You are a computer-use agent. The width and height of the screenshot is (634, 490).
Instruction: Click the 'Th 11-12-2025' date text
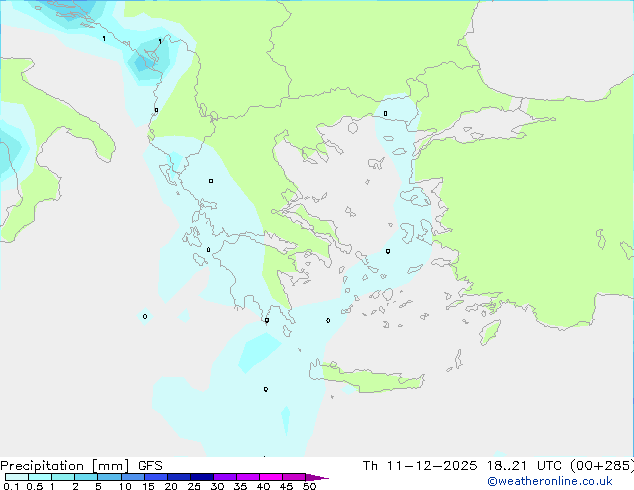[x=420, y=466]
